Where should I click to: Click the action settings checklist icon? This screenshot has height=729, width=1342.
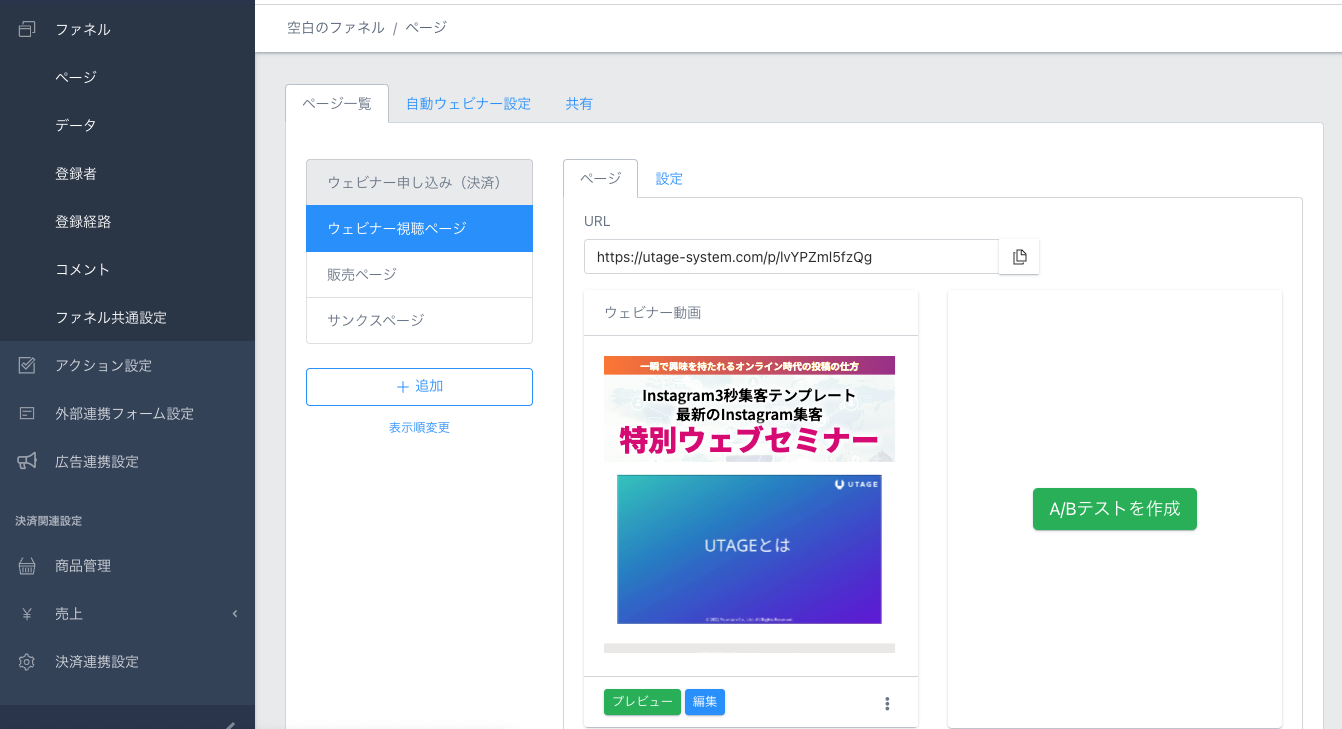coord(27,366)
